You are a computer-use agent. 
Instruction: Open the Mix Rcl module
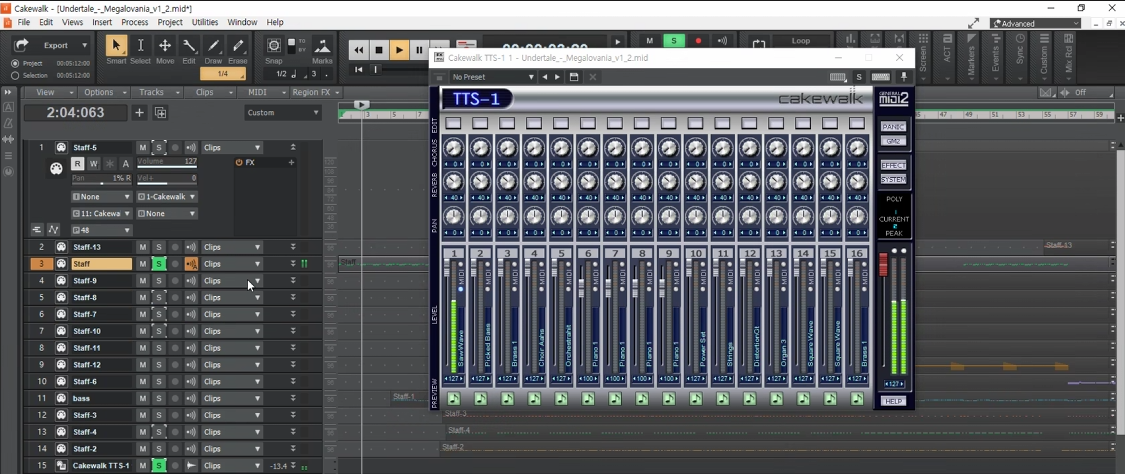[x=1069, y=57]
